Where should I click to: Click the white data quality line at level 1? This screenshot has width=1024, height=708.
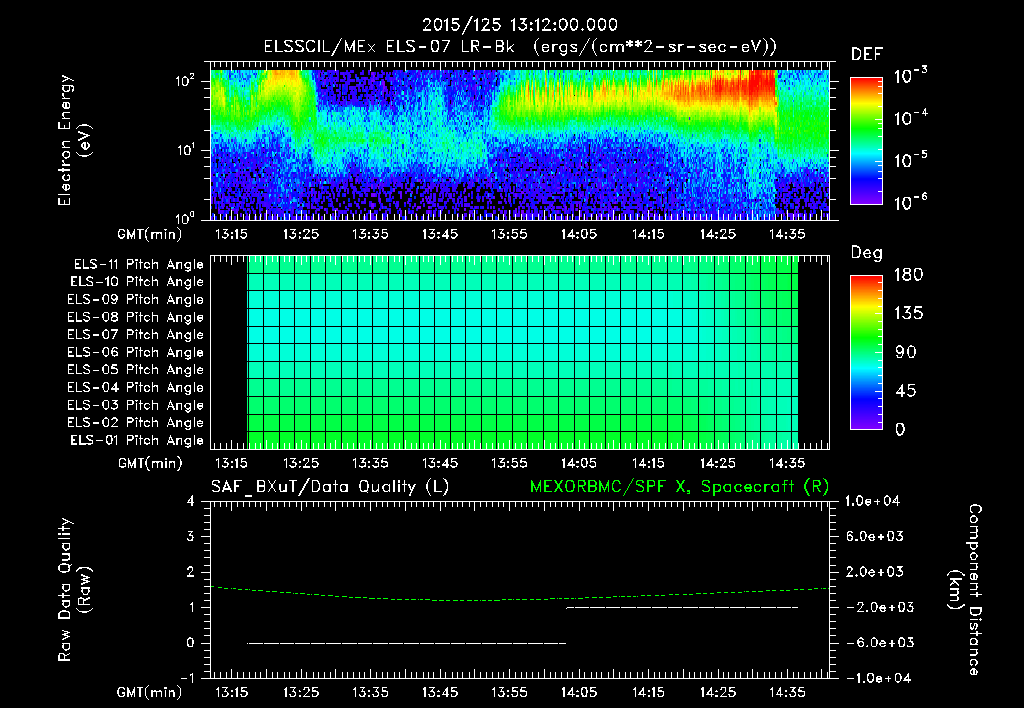[682, 607]
